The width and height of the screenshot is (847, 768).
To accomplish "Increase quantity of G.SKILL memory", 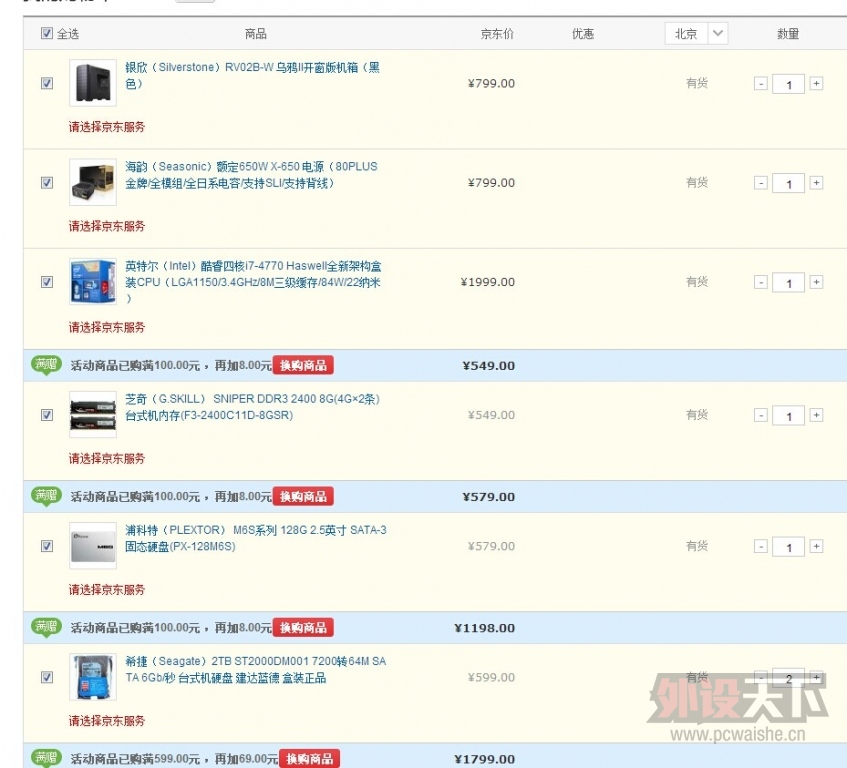I will [x=816, y=415].
